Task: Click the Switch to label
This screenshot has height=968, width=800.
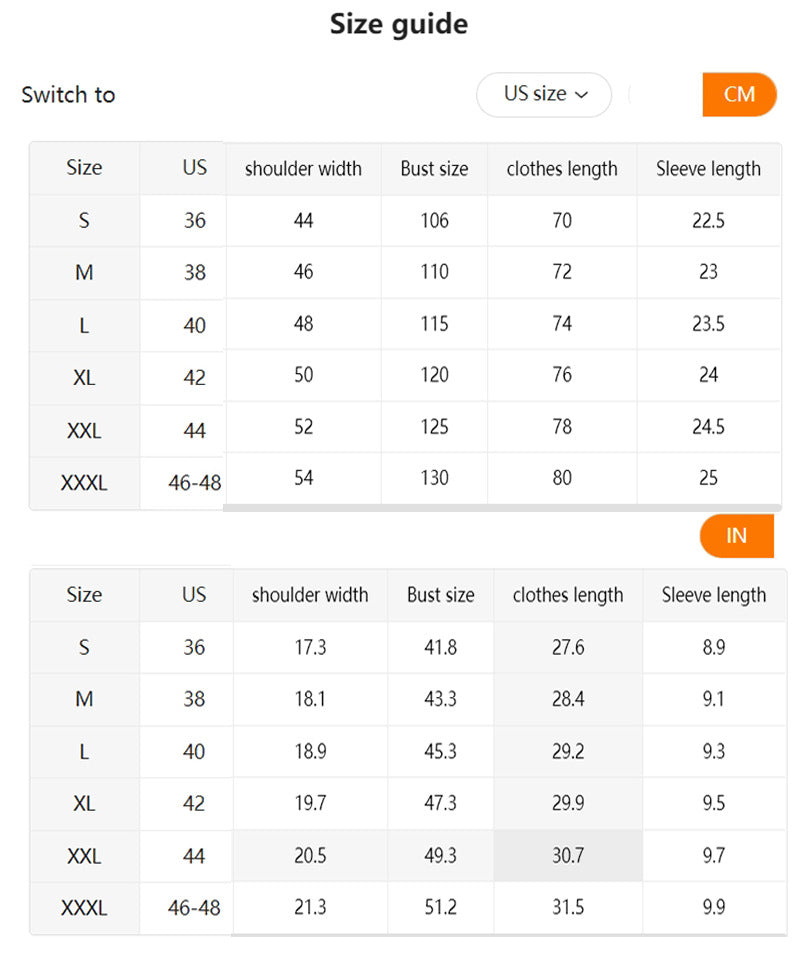Action: (68, 95)
